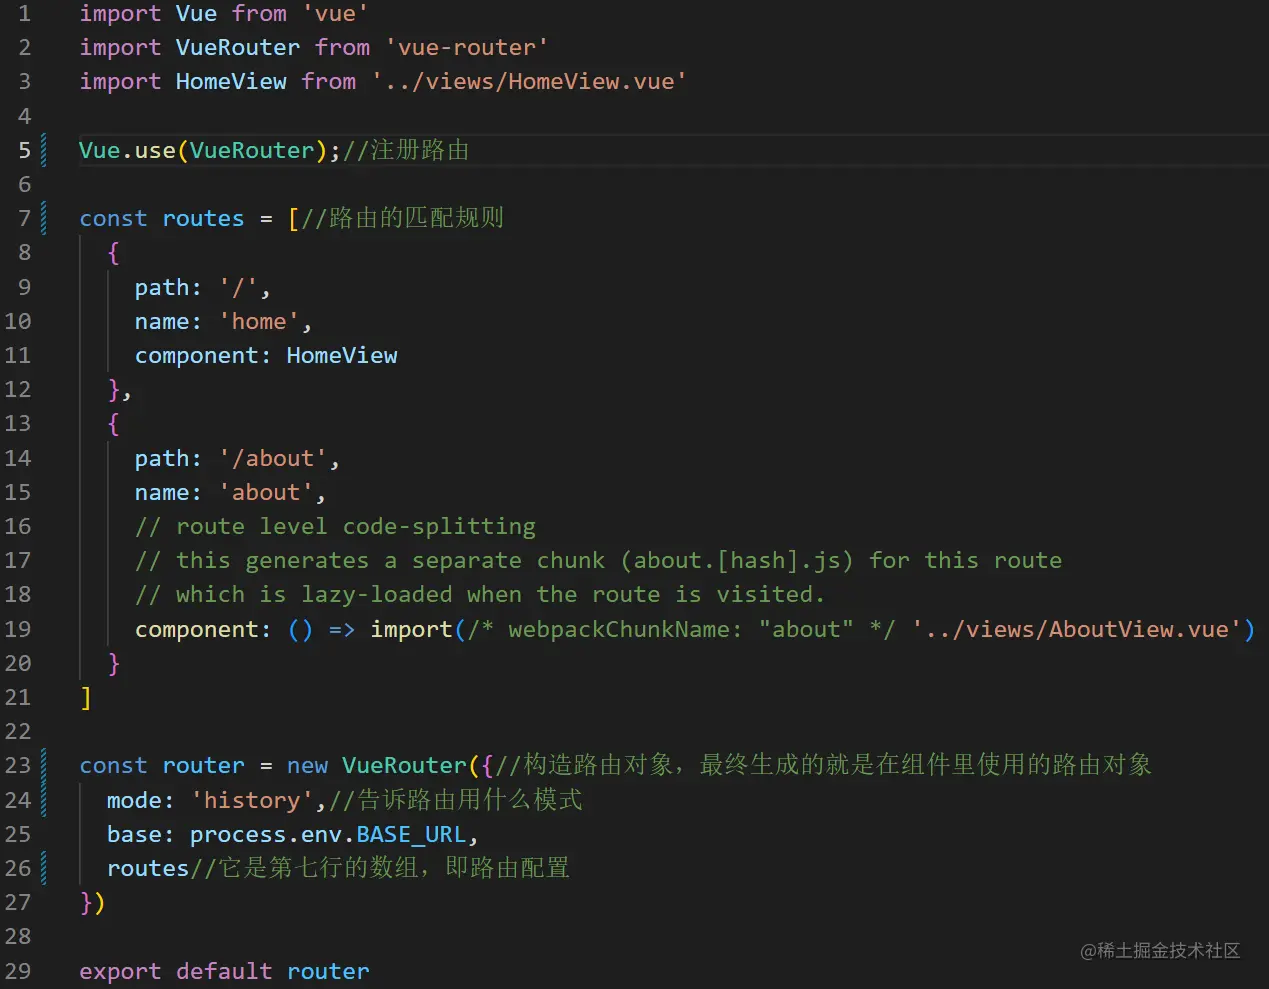This screenshot has height=989, width=1269.
Task: Click line number 19 in gutter
Action: click(18, 630)
